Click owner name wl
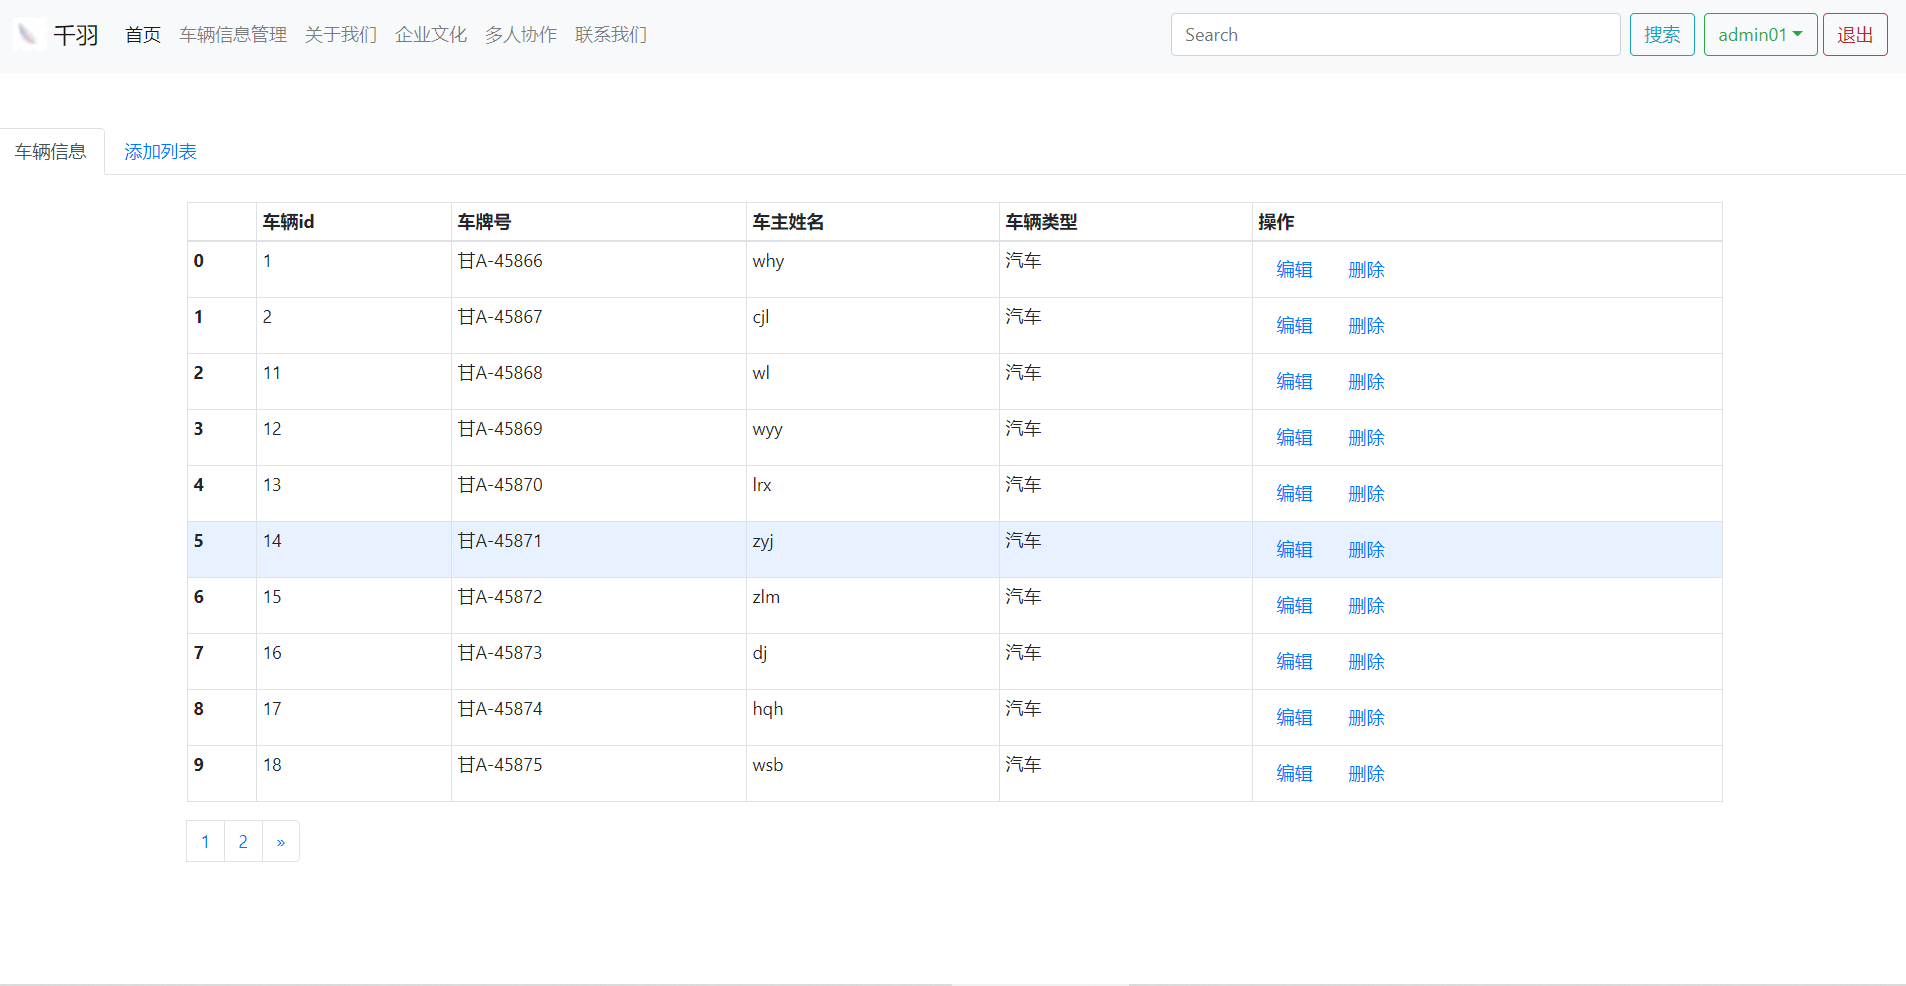 pos(761,373)
